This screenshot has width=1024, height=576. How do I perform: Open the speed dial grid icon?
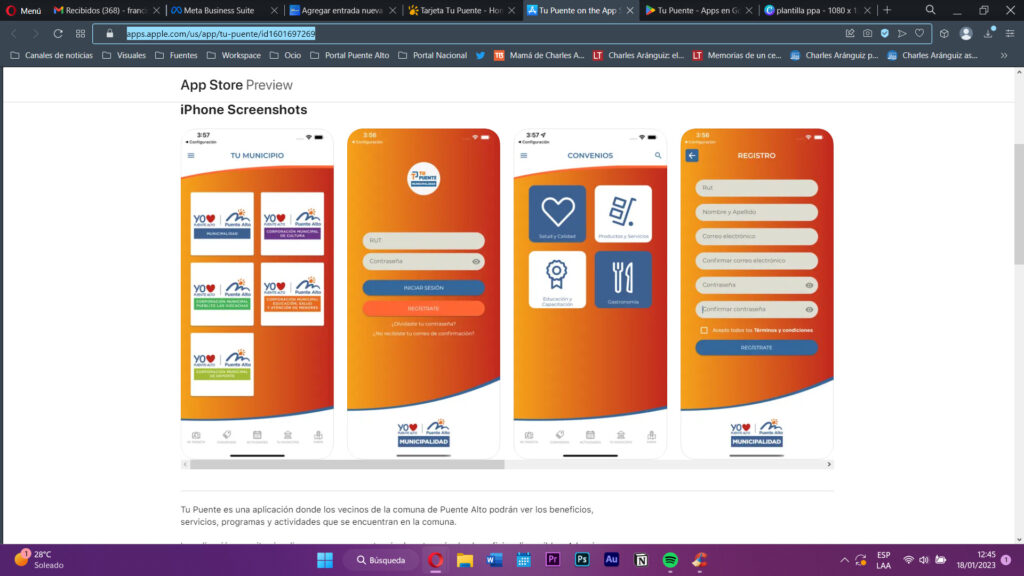pos(80,33)
